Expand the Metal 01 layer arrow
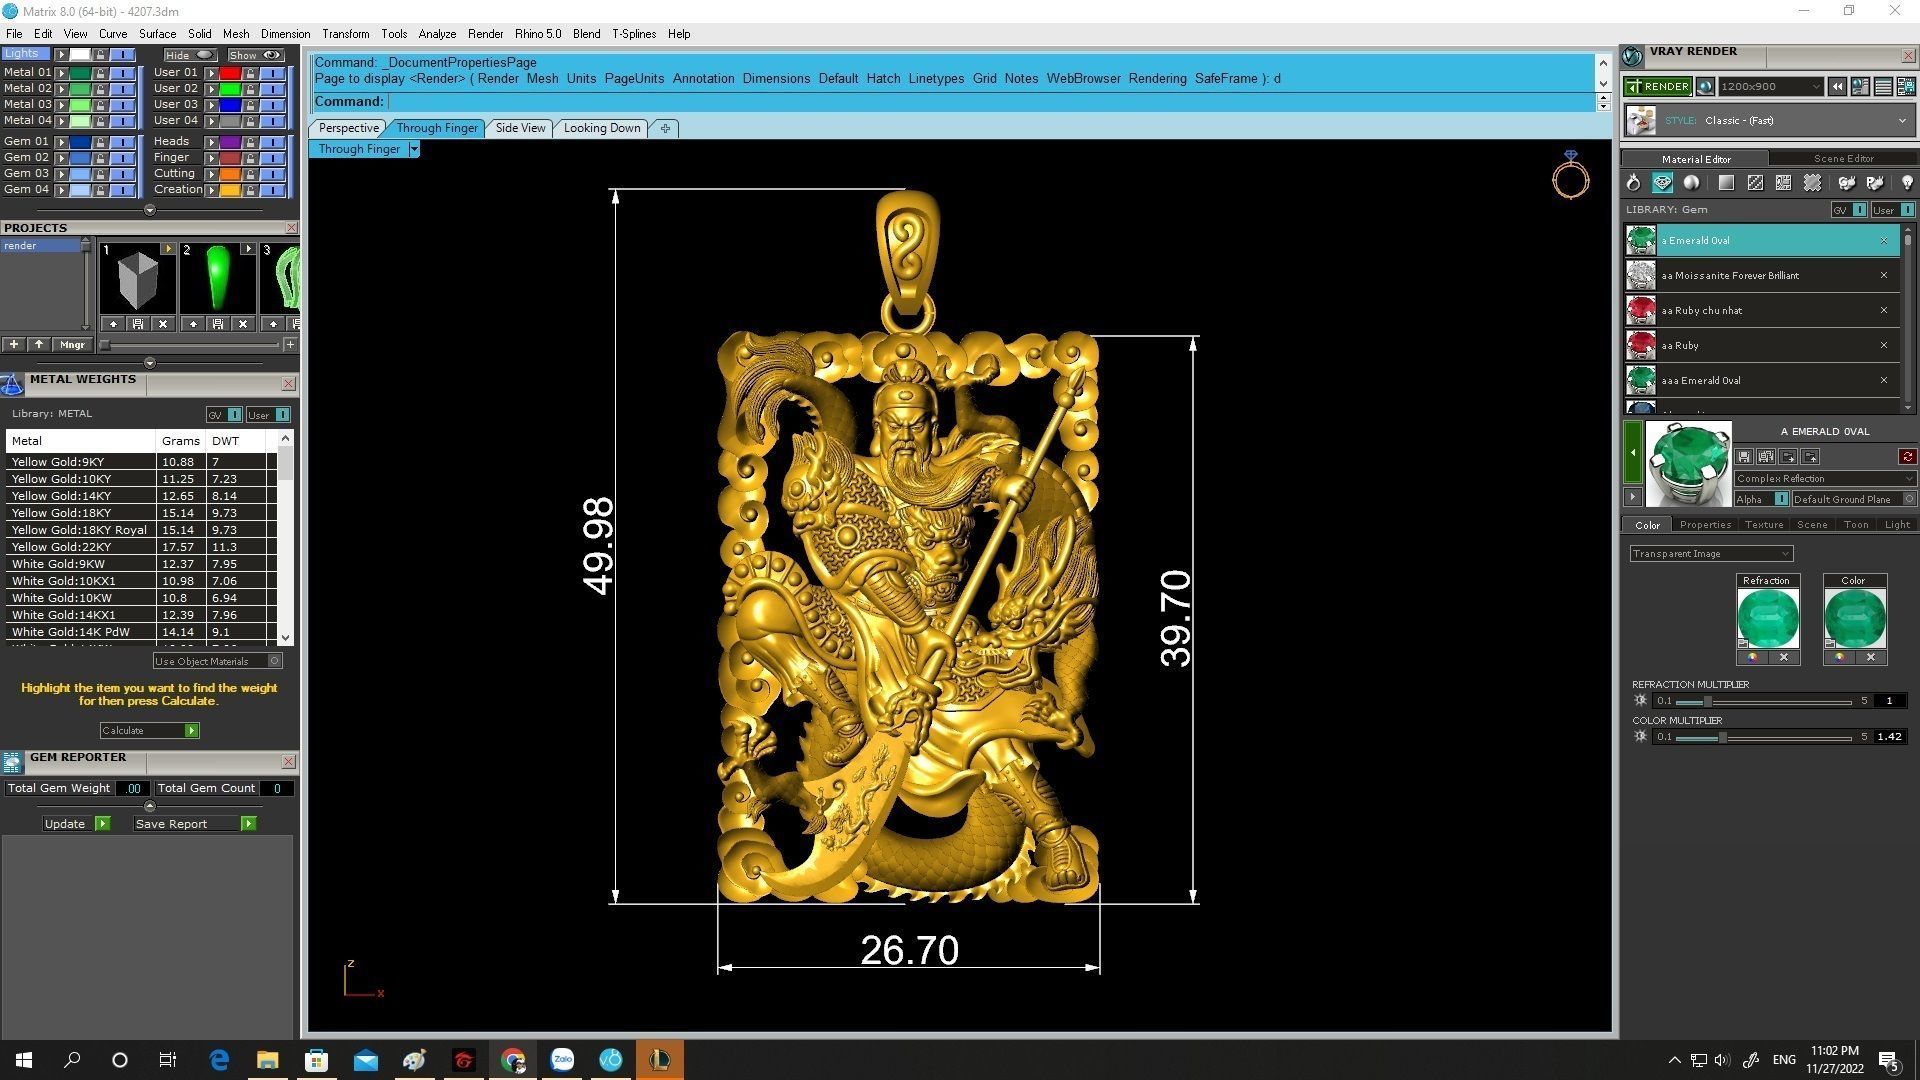This screenshot has height=1080, width=1920. tap(61, 73)
